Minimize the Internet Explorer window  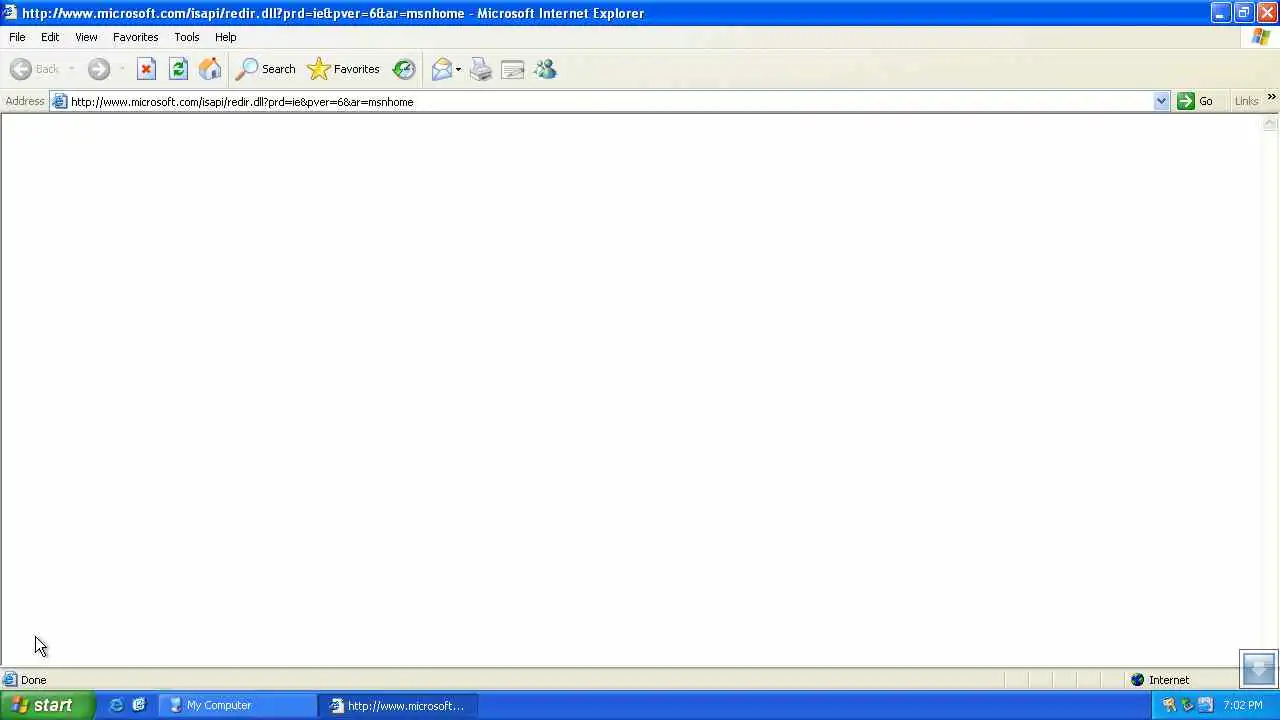[x=1220, y=13]
